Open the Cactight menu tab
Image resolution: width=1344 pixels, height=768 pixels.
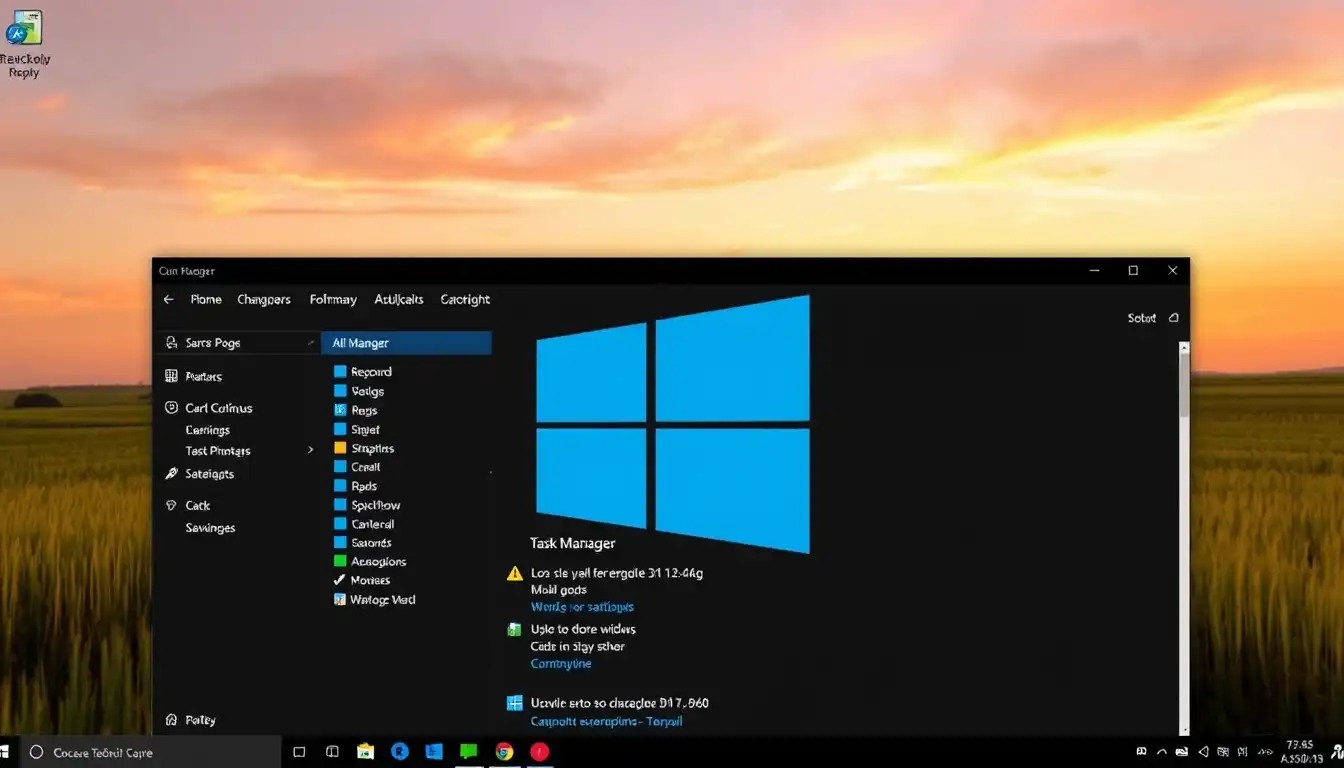(465, 299)
